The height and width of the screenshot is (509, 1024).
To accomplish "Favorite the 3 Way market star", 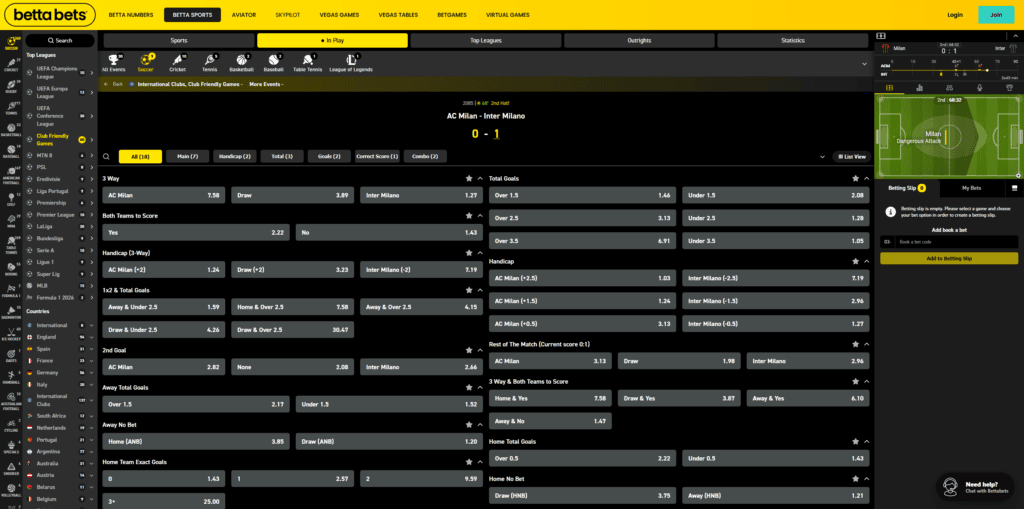I will [468, 178].
